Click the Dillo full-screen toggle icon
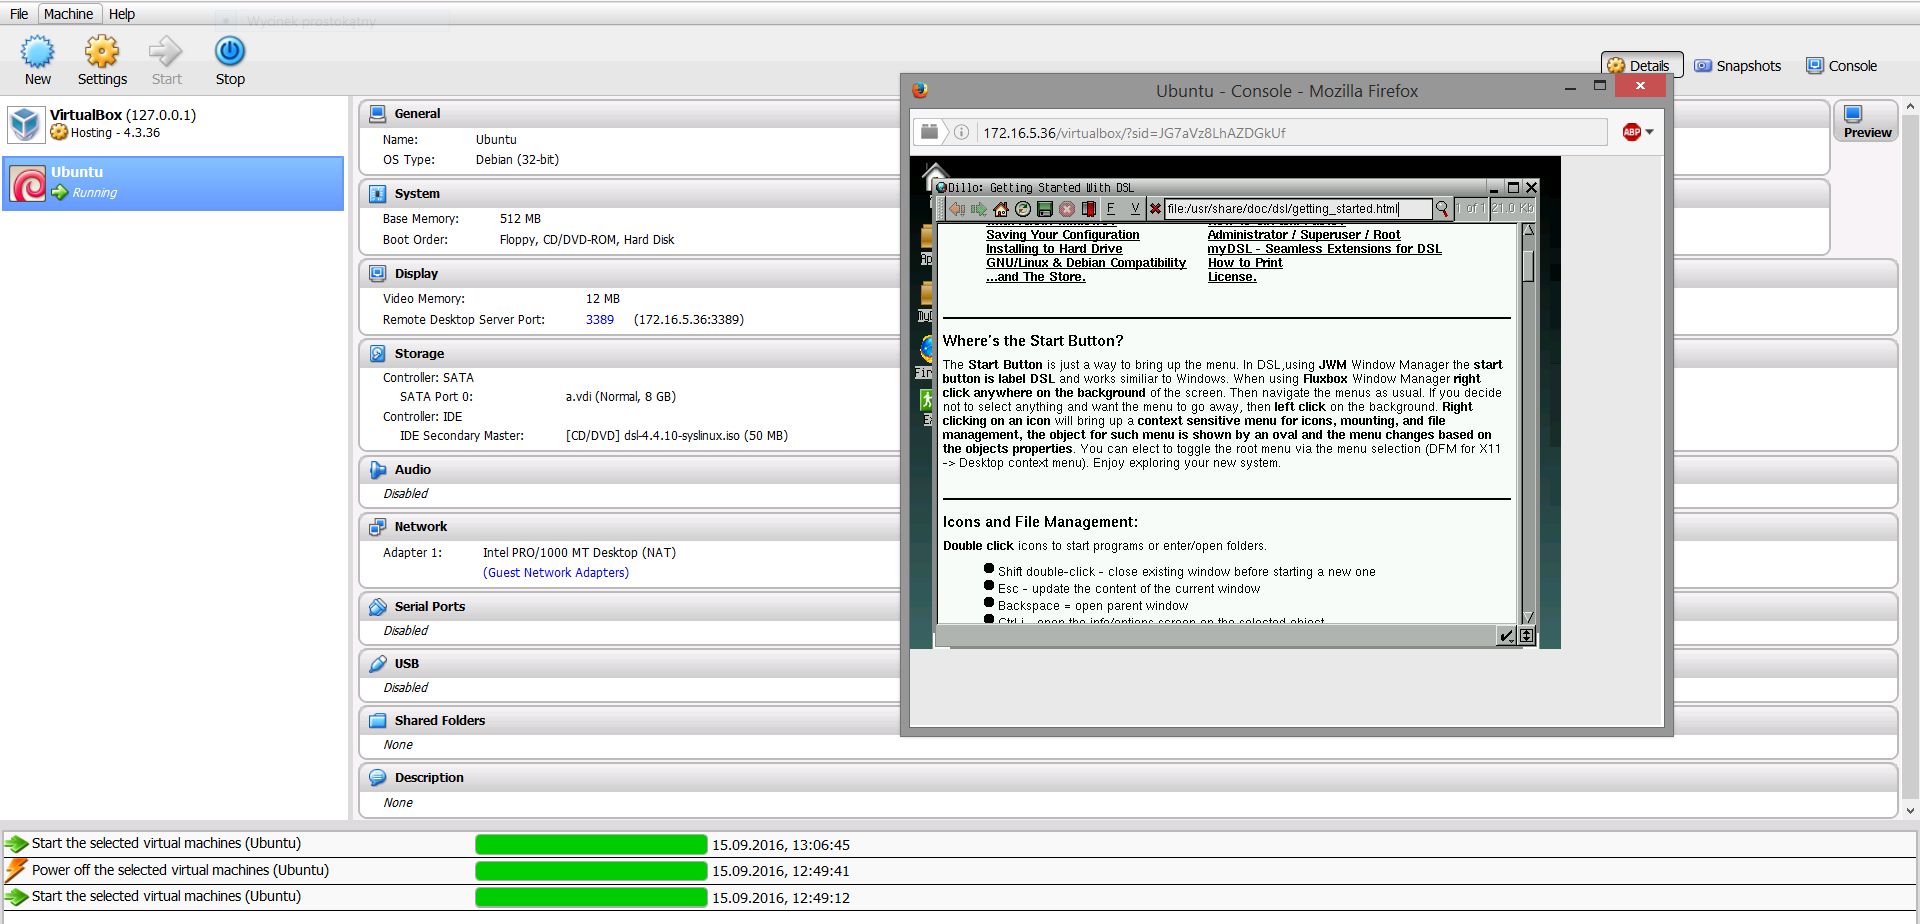The width and height of the screenshot is (1920, 924). (x=1526, y=636)
